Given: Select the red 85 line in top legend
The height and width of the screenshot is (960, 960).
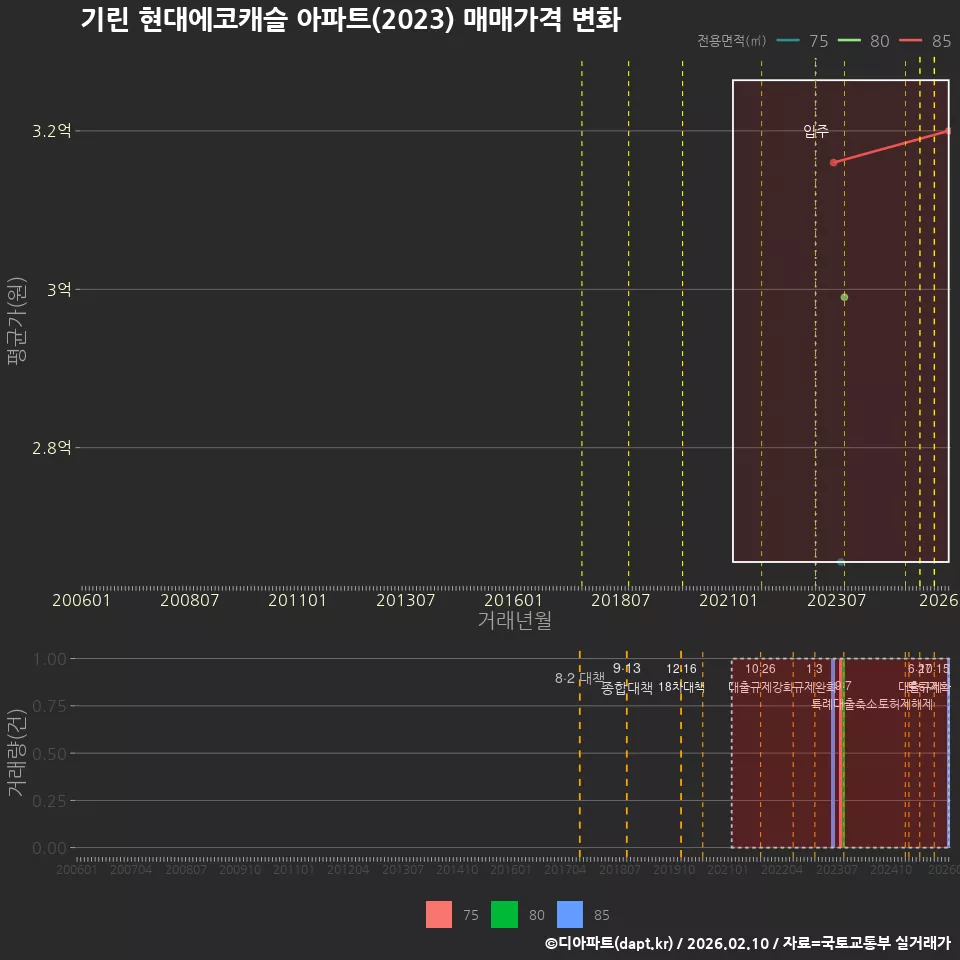Looking at the screenshot, I should [x=910, y=40].
